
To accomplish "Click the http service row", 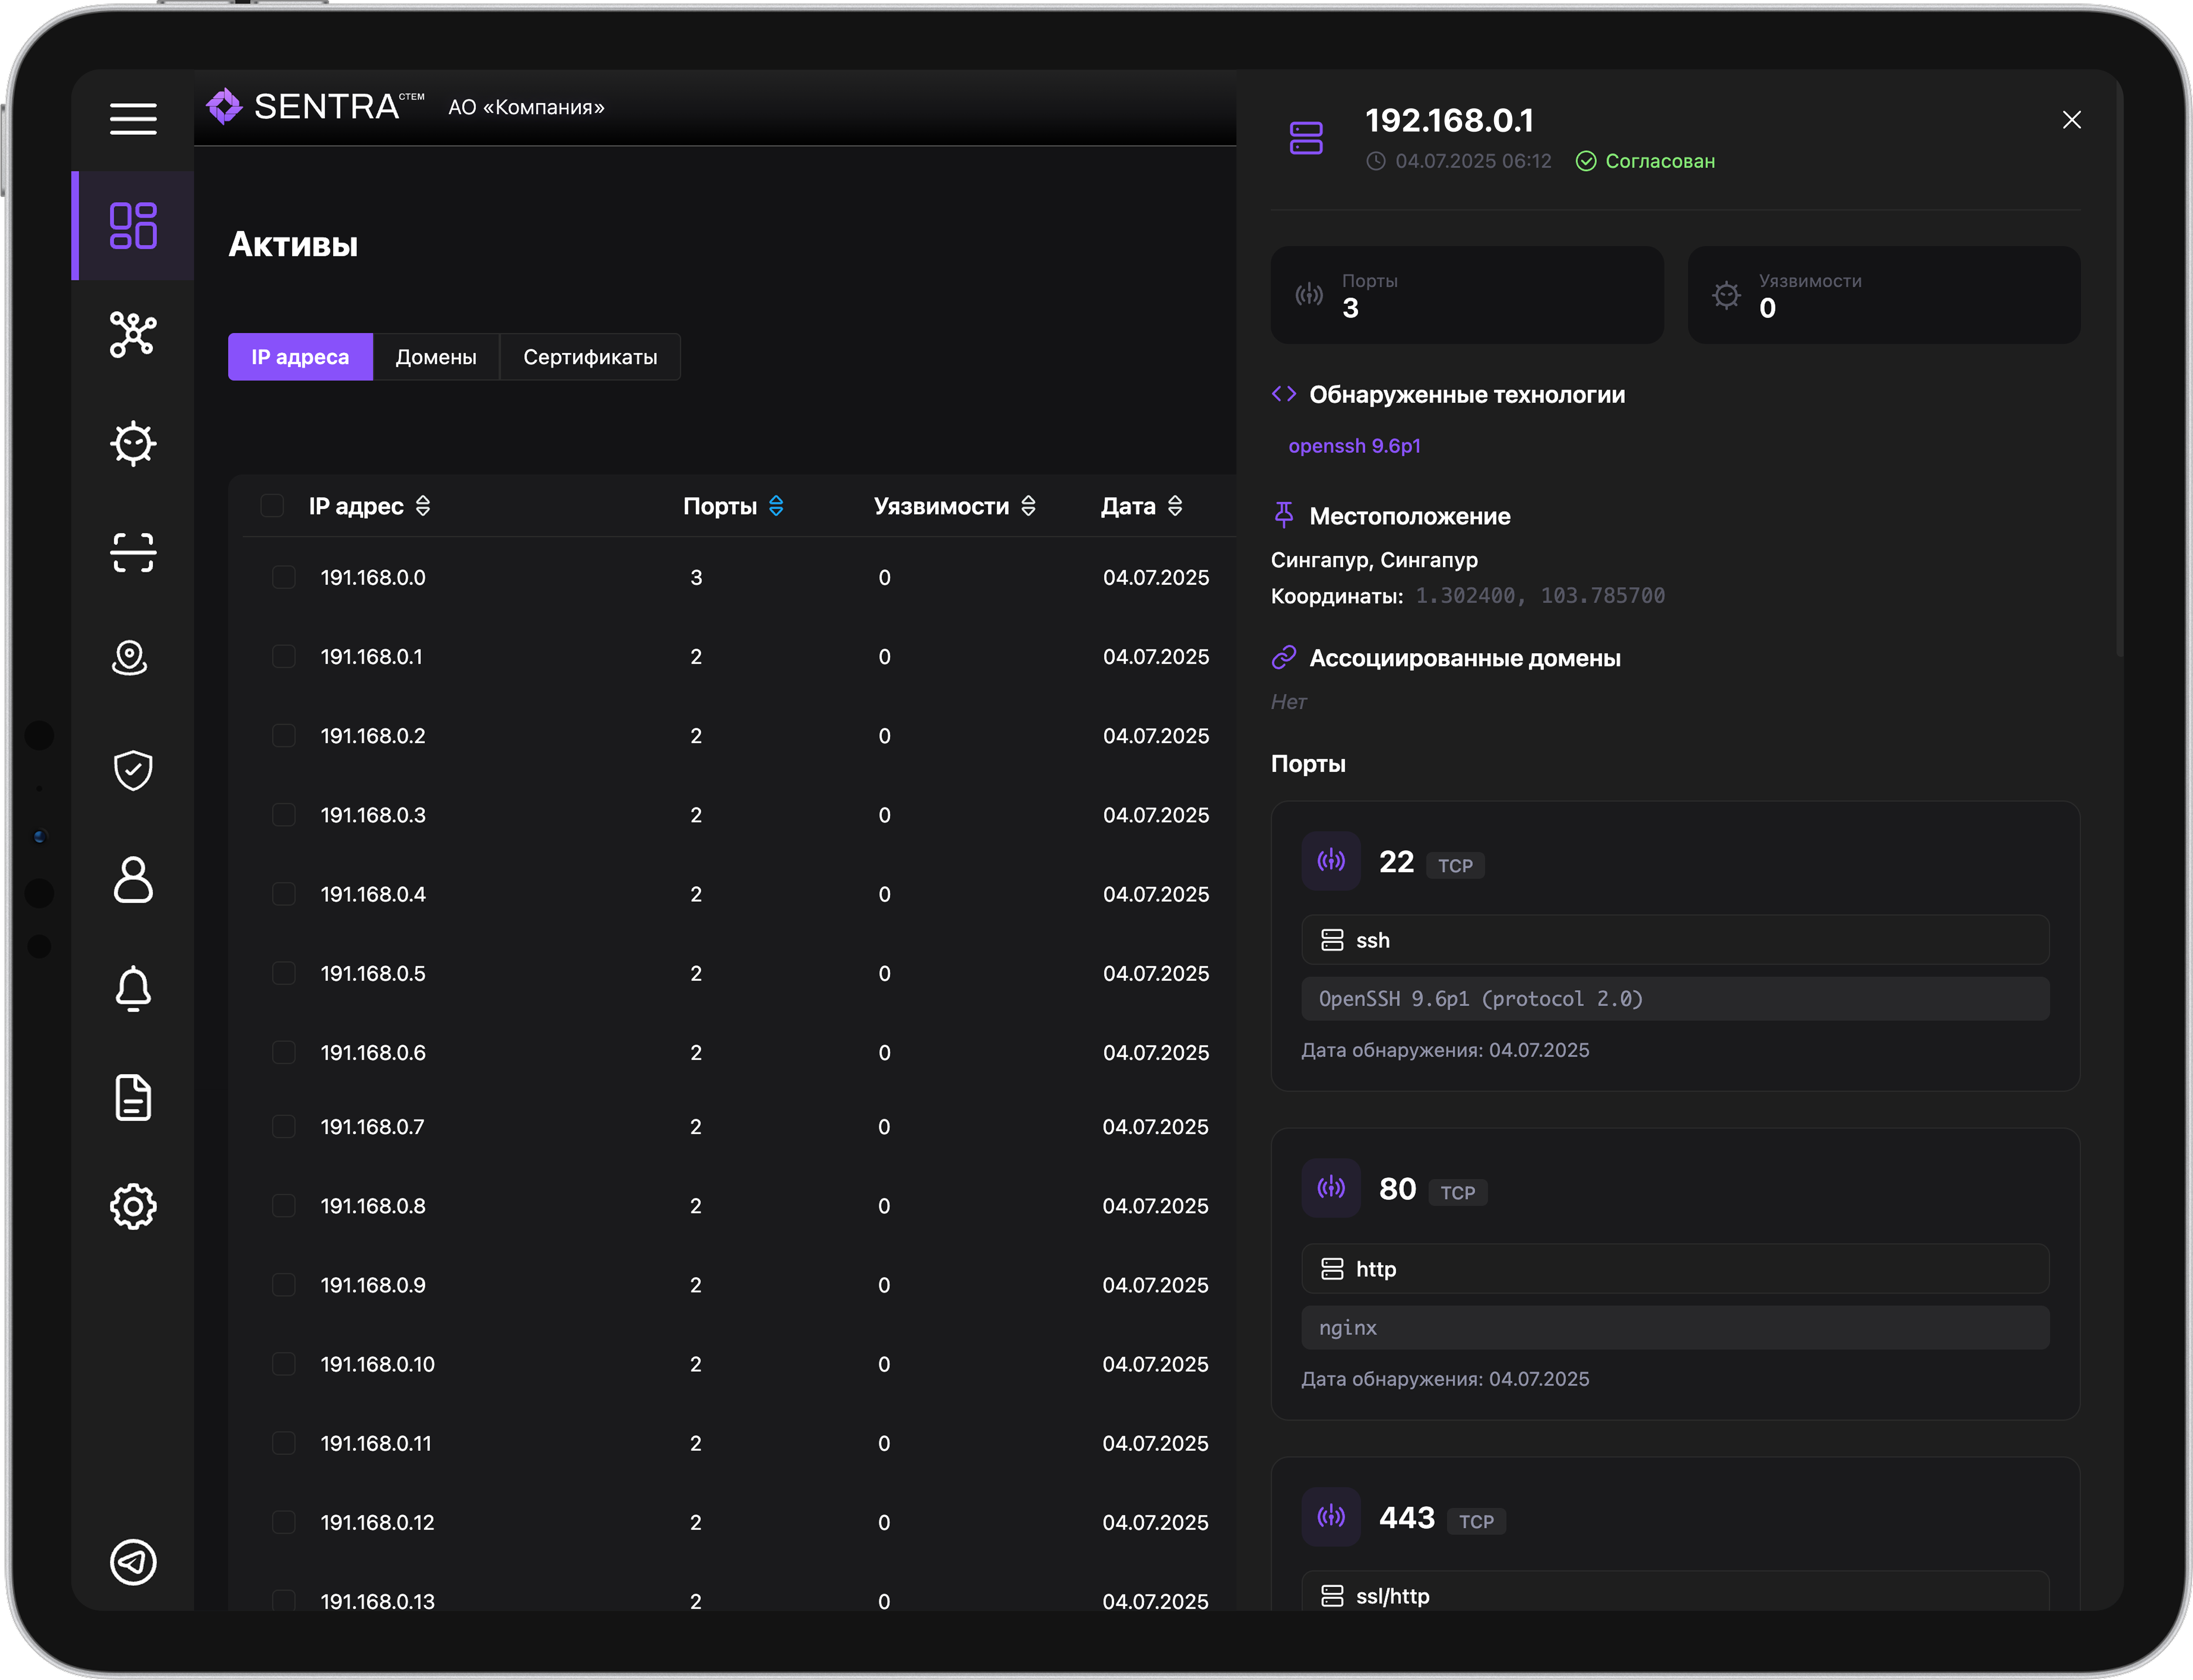I will click(x=1675, y=1269).
